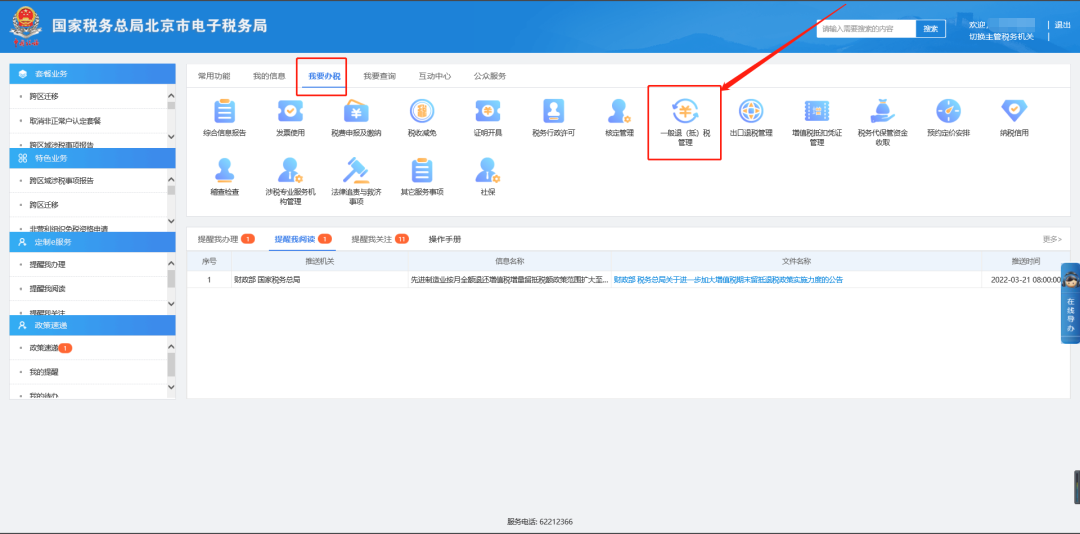The height and width of the screenshot is (534, 1080).
Task: Click 政策速递 list scroll-down arrow
Action: 171,388
